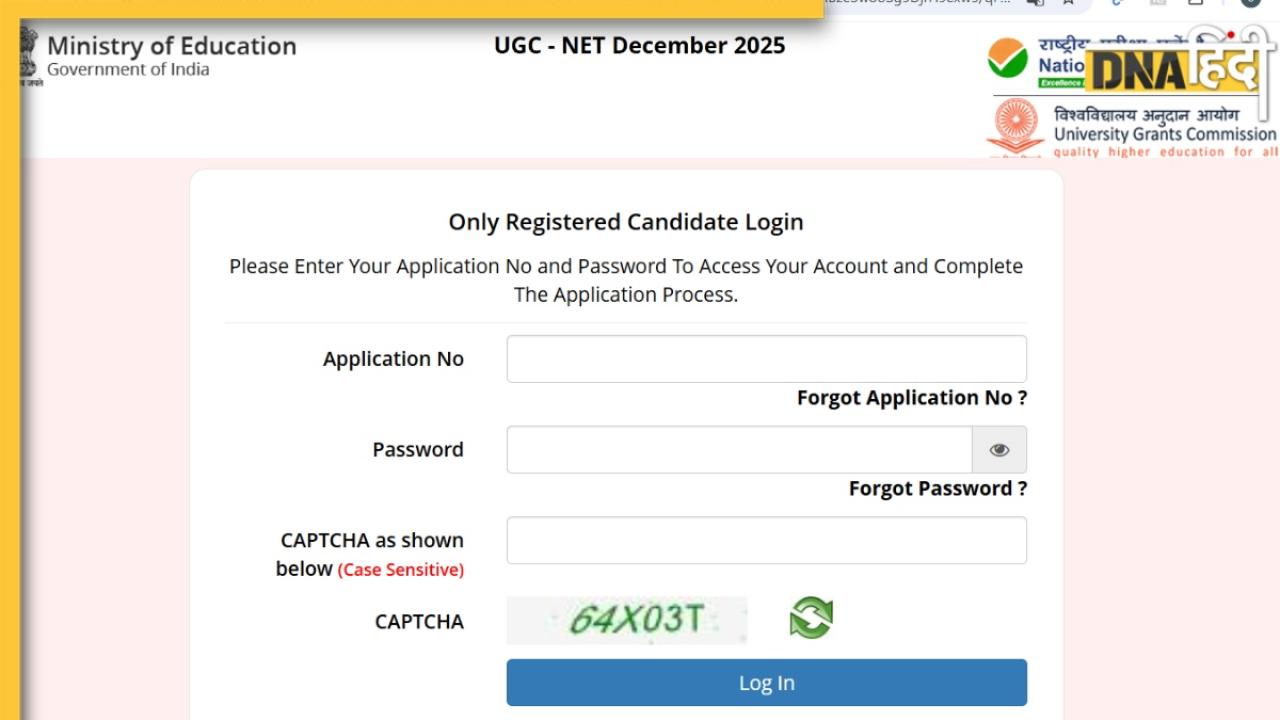The width and height of the screenshot is (1280, 720).
Task: Click the 64X03T CAPTCHA image
Action: click(627, 620)
